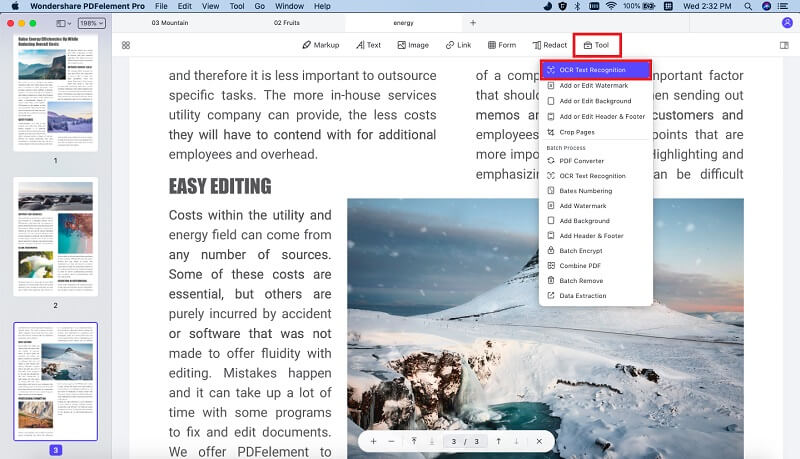Choose Add or Edit Watermark
The height and width of the screenshot is (459, 800).
596,86
